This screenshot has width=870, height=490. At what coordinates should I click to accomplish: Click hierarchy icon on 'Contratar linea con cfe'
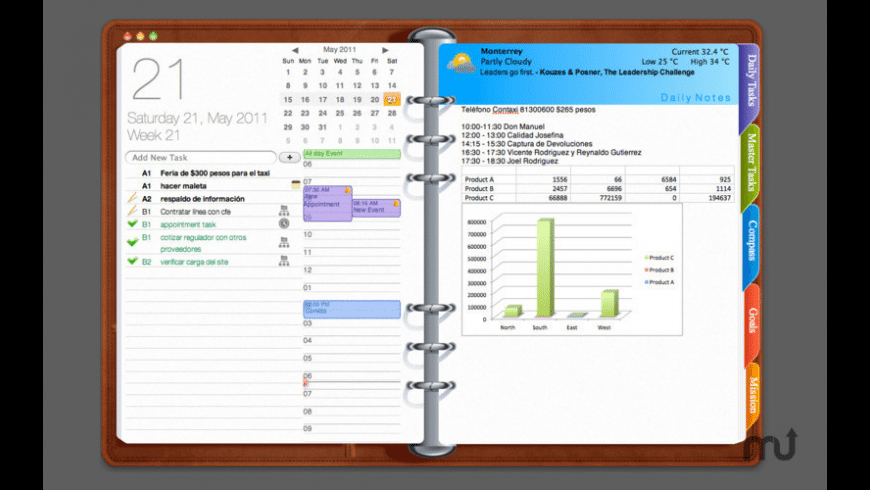click(x=284, y=210)
